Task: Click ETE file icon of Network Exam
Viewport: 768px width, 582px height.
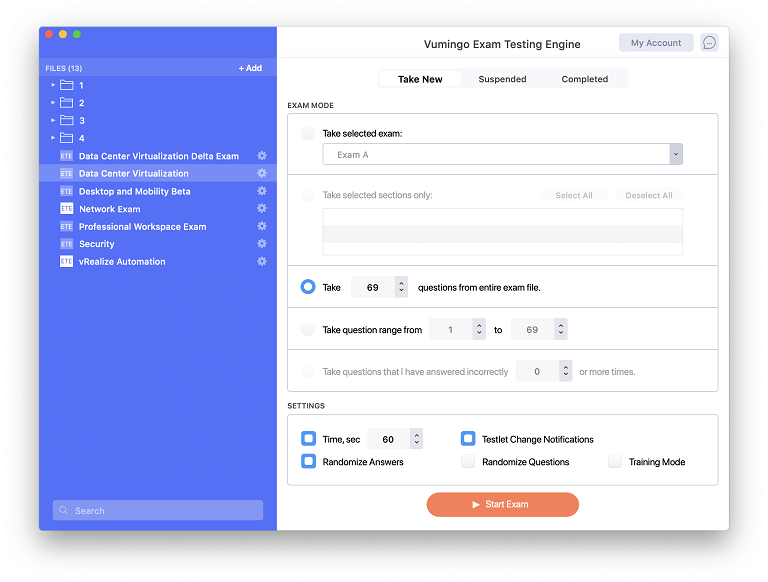Action: click(67, 209)
